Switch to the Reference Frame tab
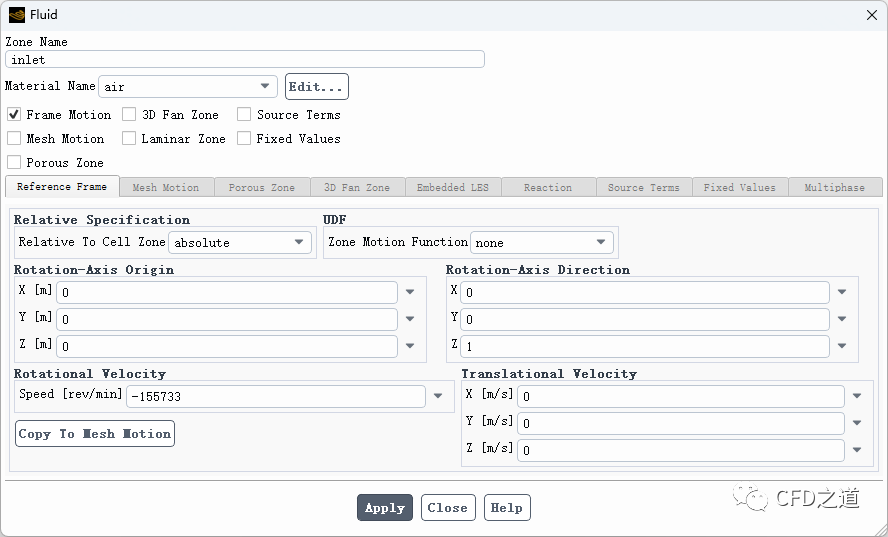This screenshot has height=537, width=888. coord(62,186)
